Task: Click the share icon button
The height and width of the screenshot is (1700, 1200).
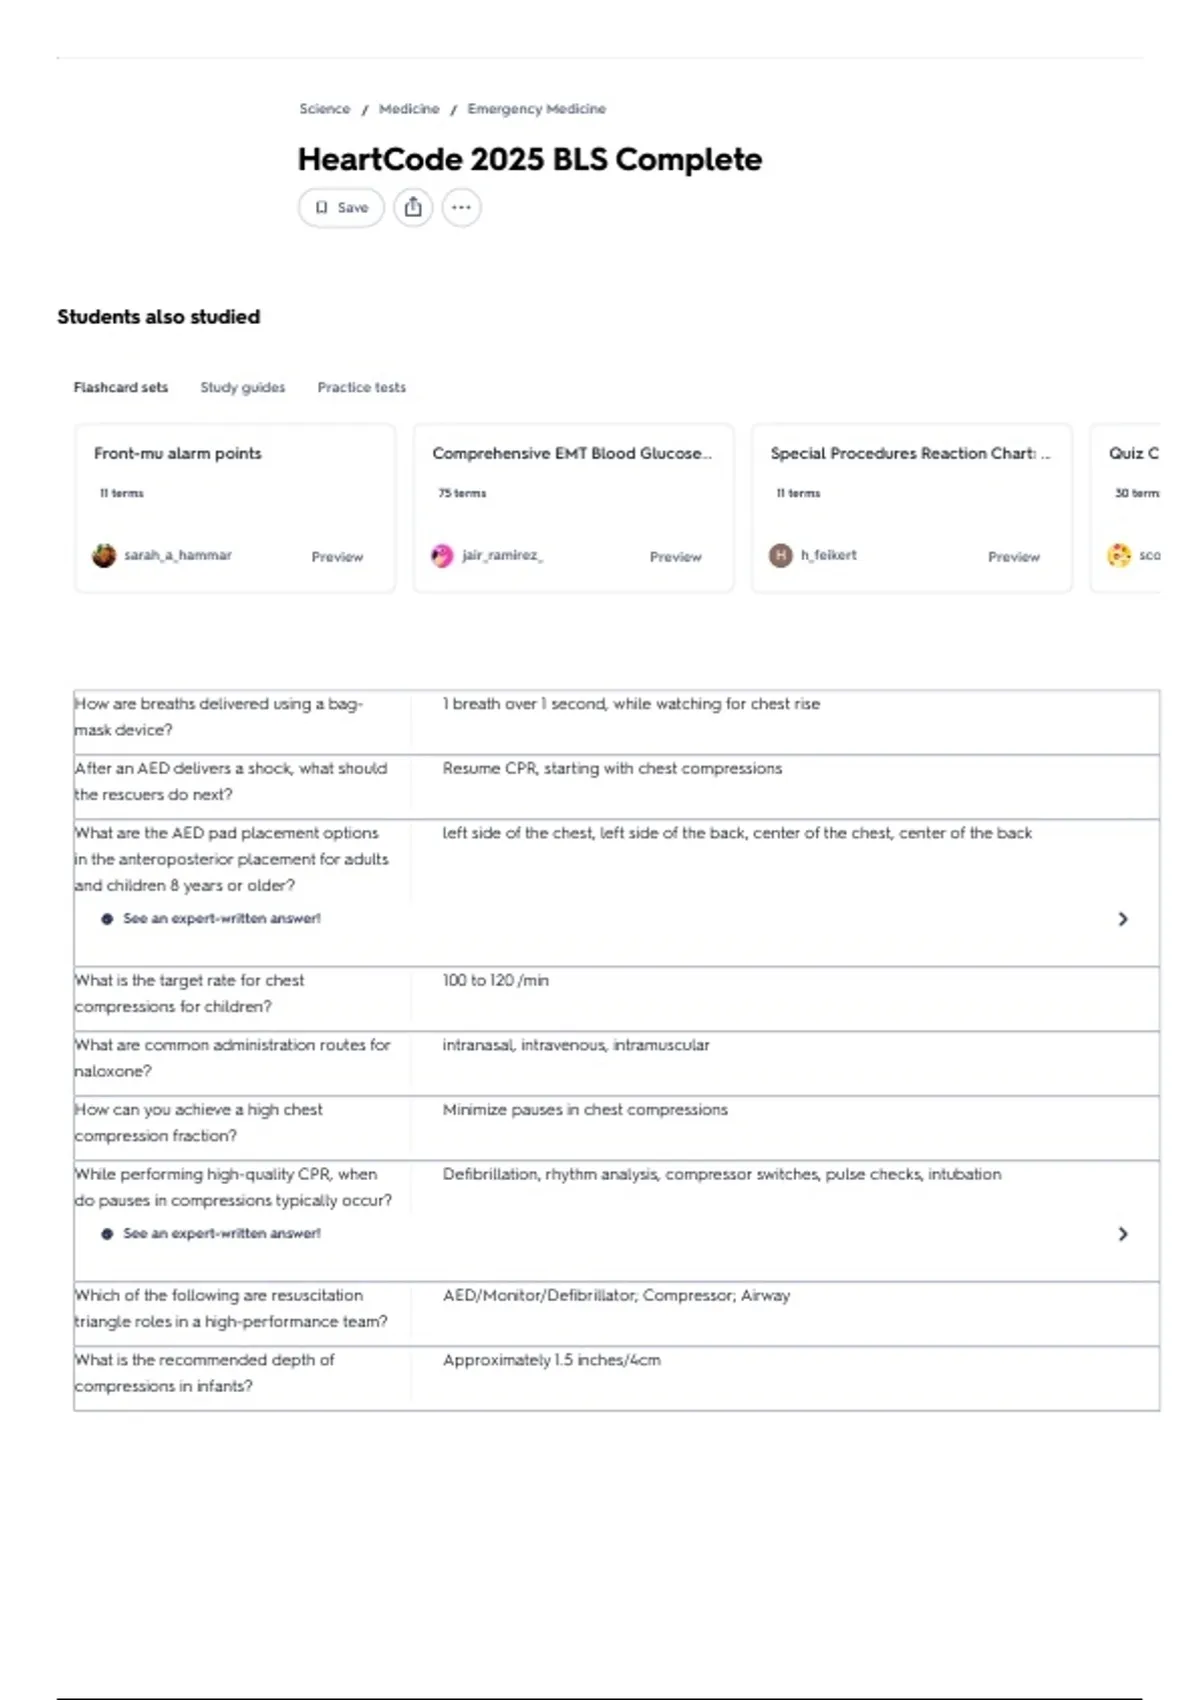Action: pyautogui.click(x=413, y=207)
